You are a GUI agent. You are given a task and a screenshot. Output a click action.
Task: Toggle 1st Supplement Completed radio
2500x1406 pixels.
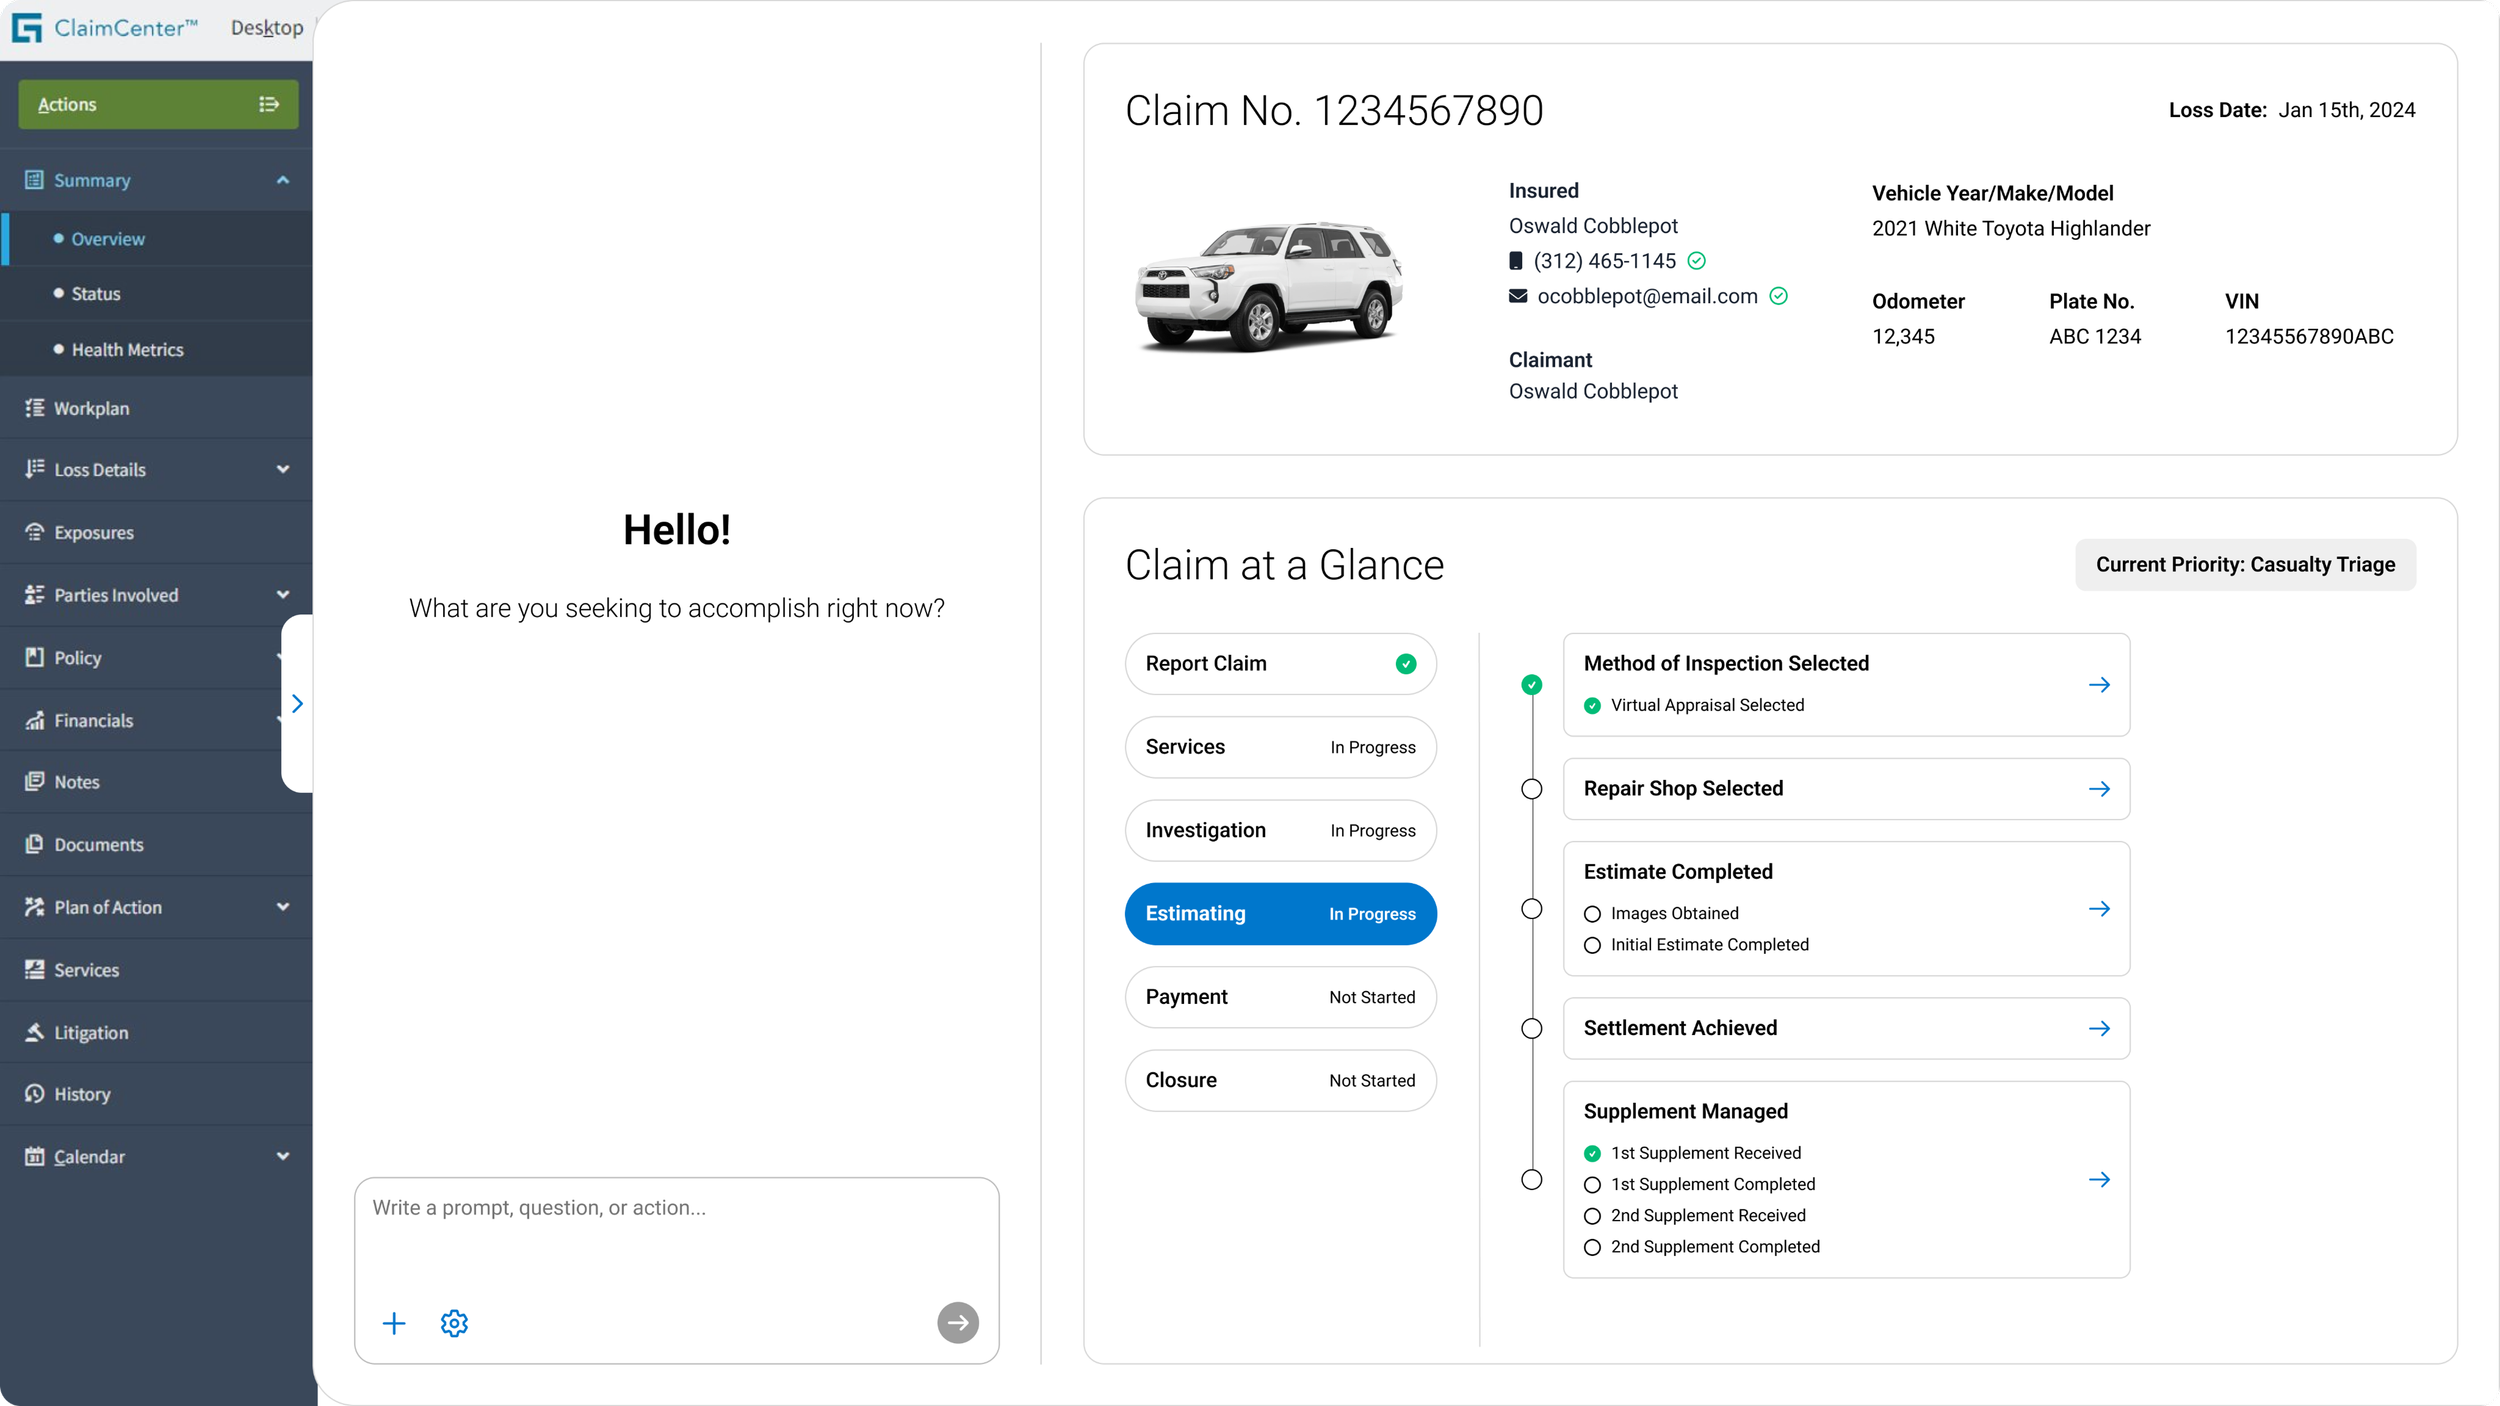[1592, 1185]
